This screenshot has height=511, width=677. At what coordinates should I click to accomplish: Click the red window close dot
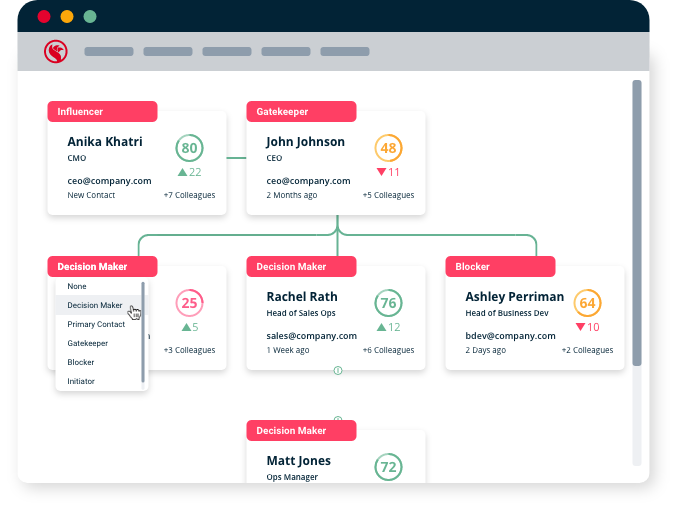pyautogui.click(x=44, y=16)
